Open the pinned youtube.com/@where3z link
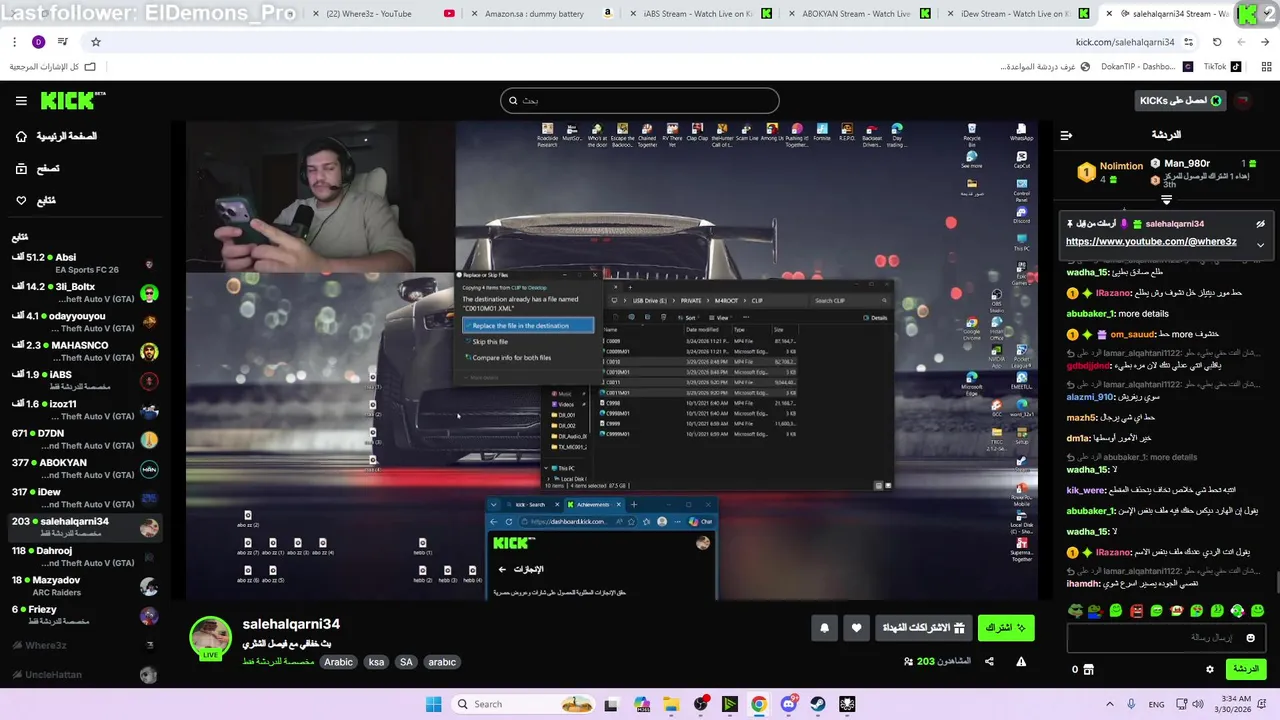Image resolution: width=1280 pixels, height=720 pixels. click(1151, 241)
